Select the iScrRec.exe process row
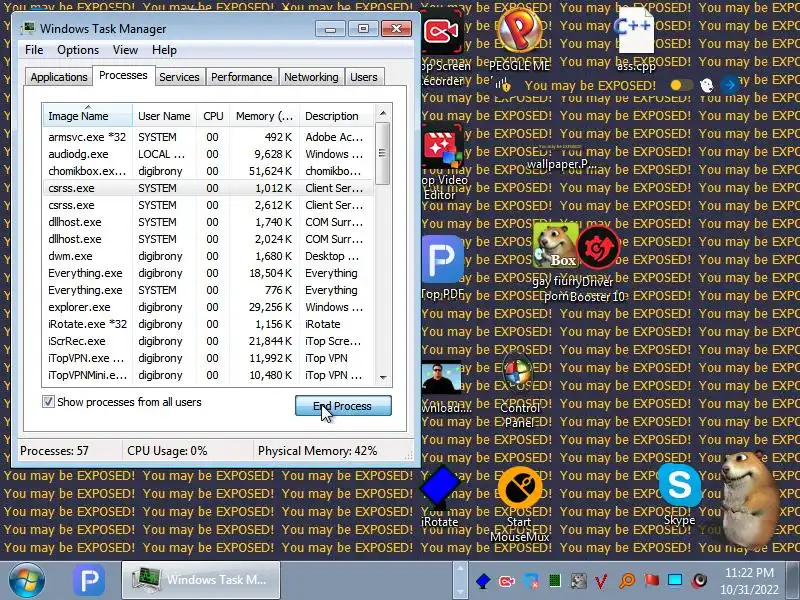This screenshot has height=600, width=800. click(208, 341)
